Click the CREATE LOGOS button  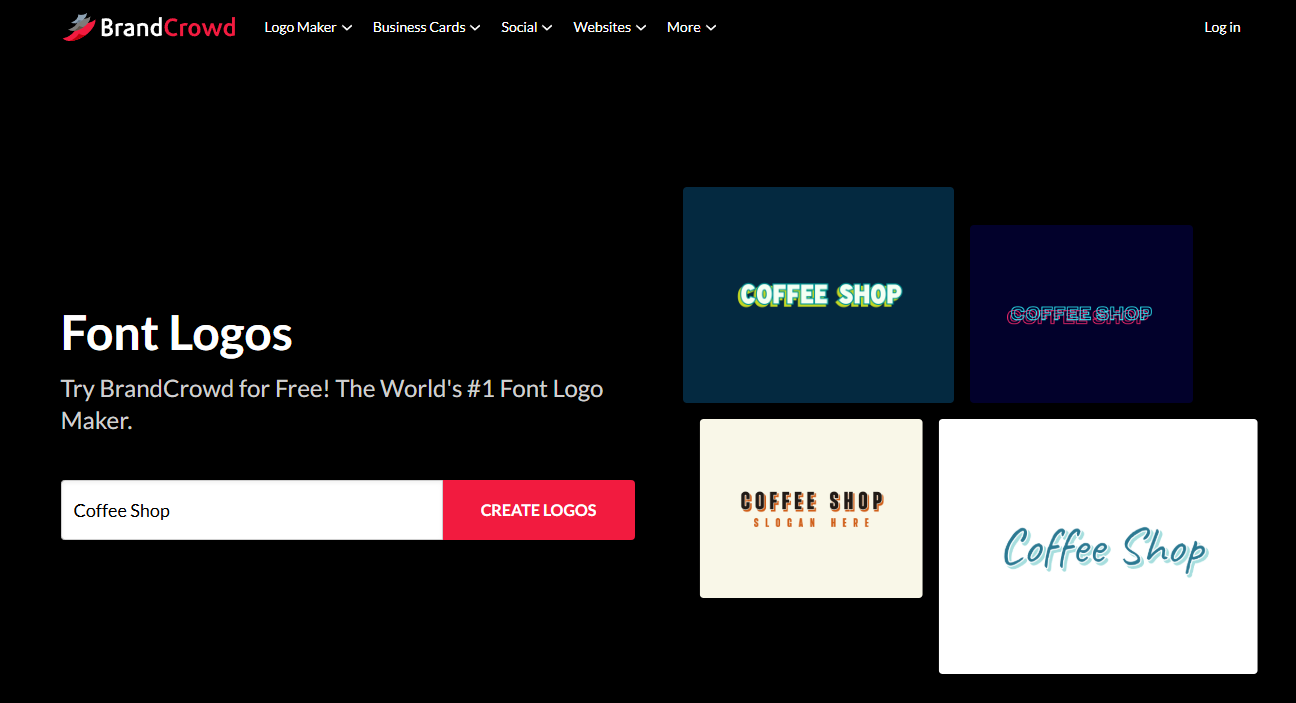539,510
